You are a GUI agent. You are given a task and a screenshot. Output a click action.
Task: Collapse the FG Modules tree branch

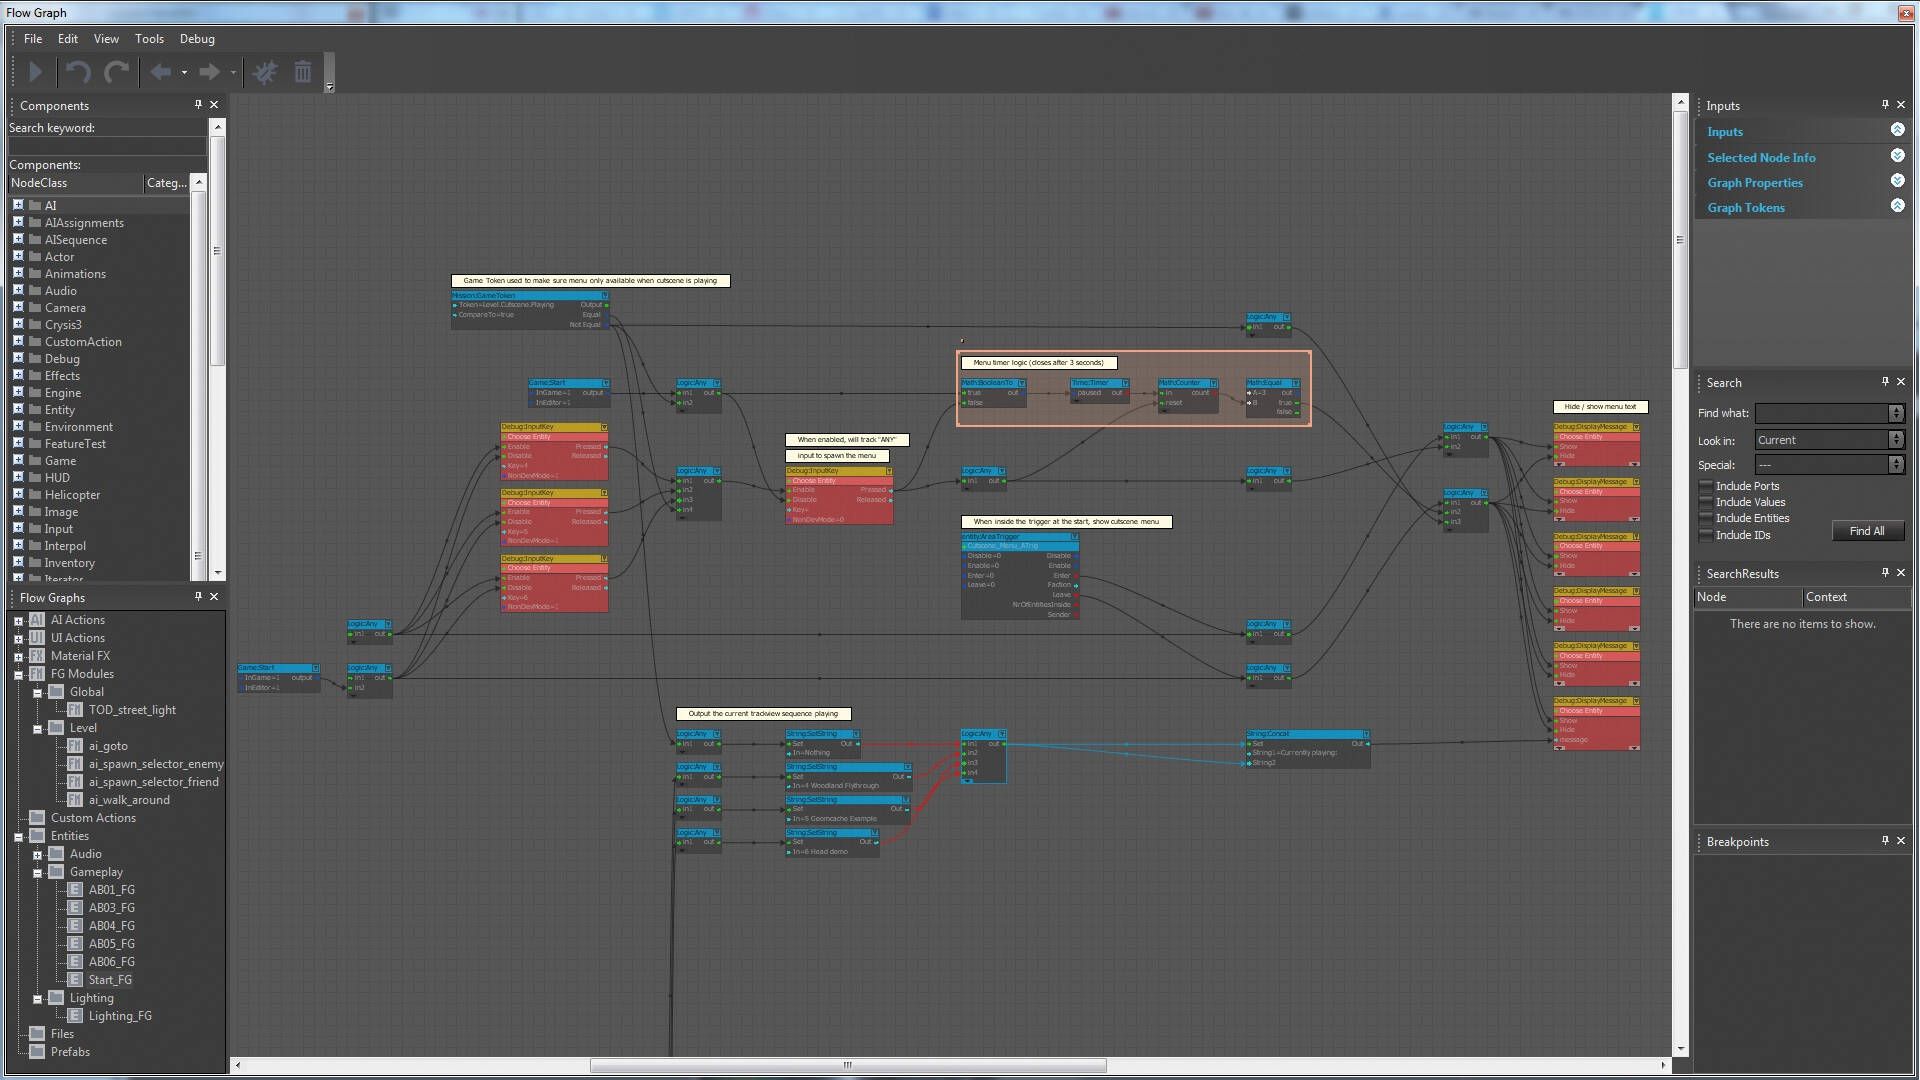click(x=18, y=673)
